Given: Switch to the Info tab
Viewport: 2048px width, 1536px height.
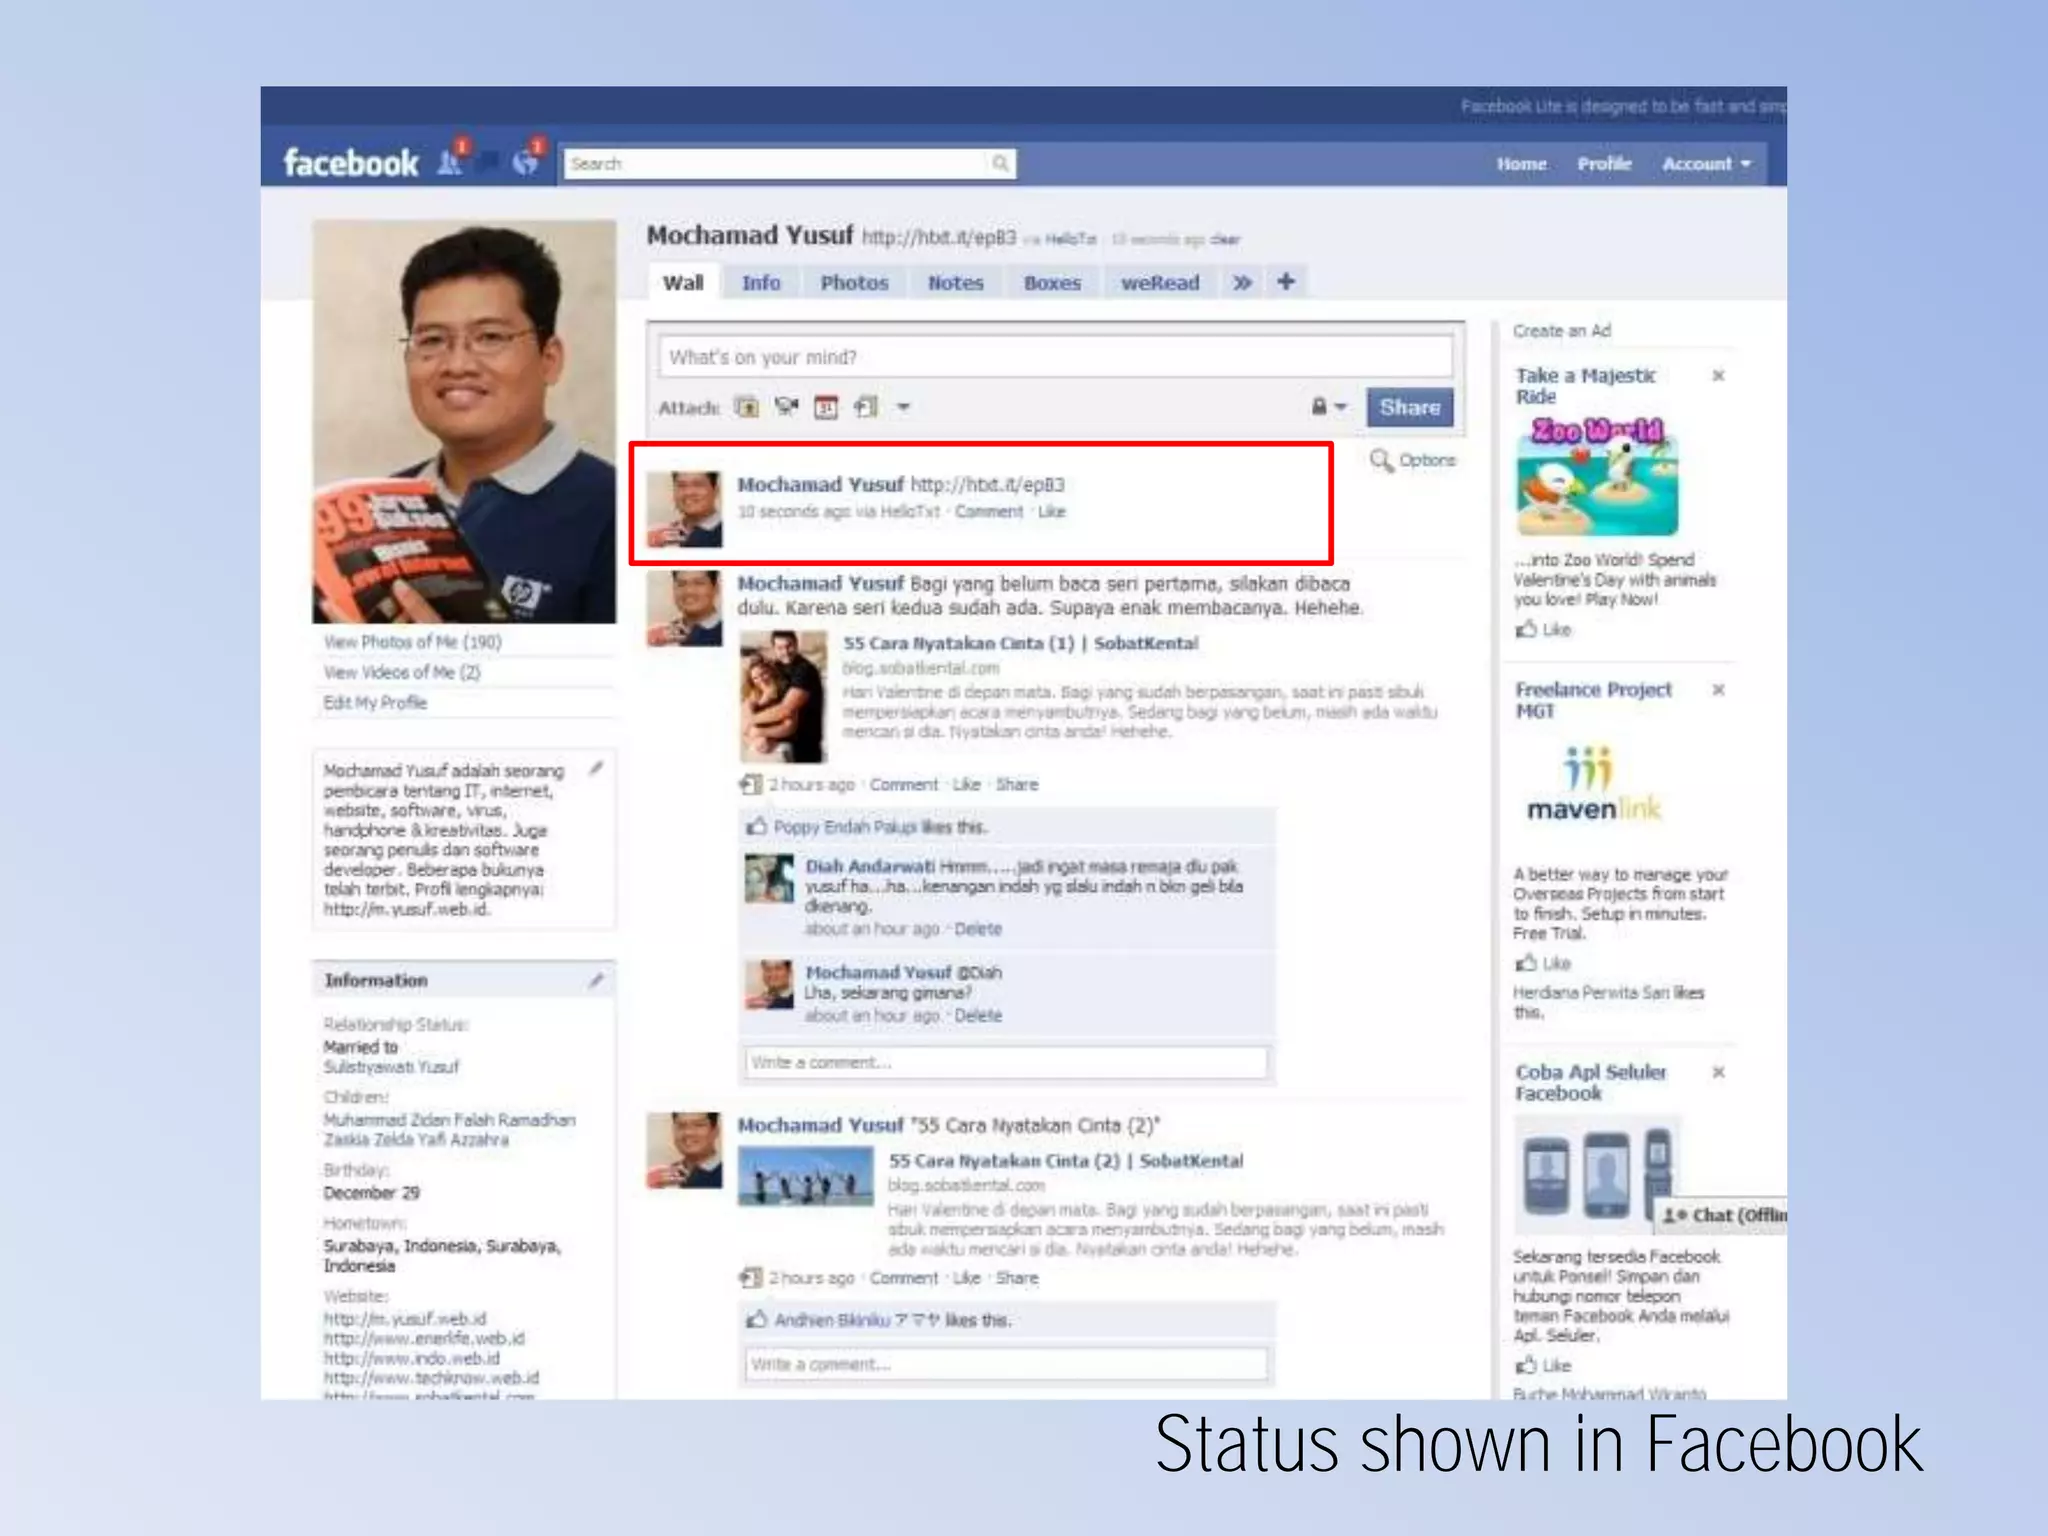Looking at the screenshot, I should point(761,283).
